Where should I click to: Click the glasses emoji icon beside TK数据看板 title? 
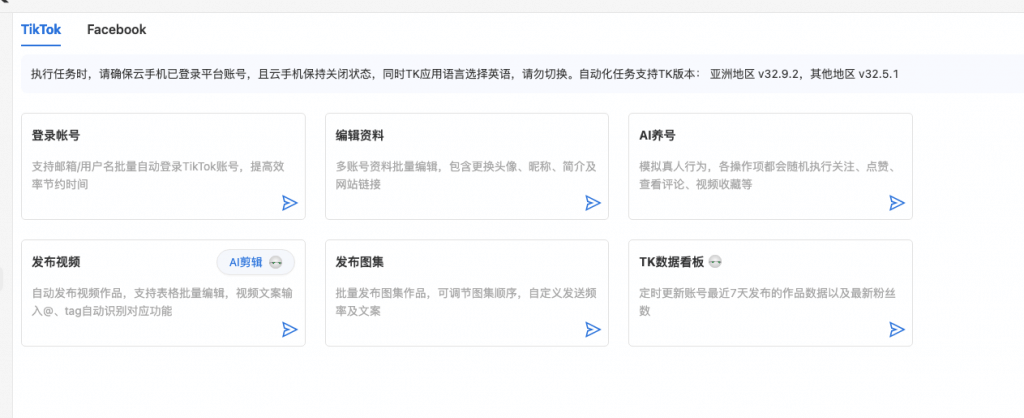[715, 262]
